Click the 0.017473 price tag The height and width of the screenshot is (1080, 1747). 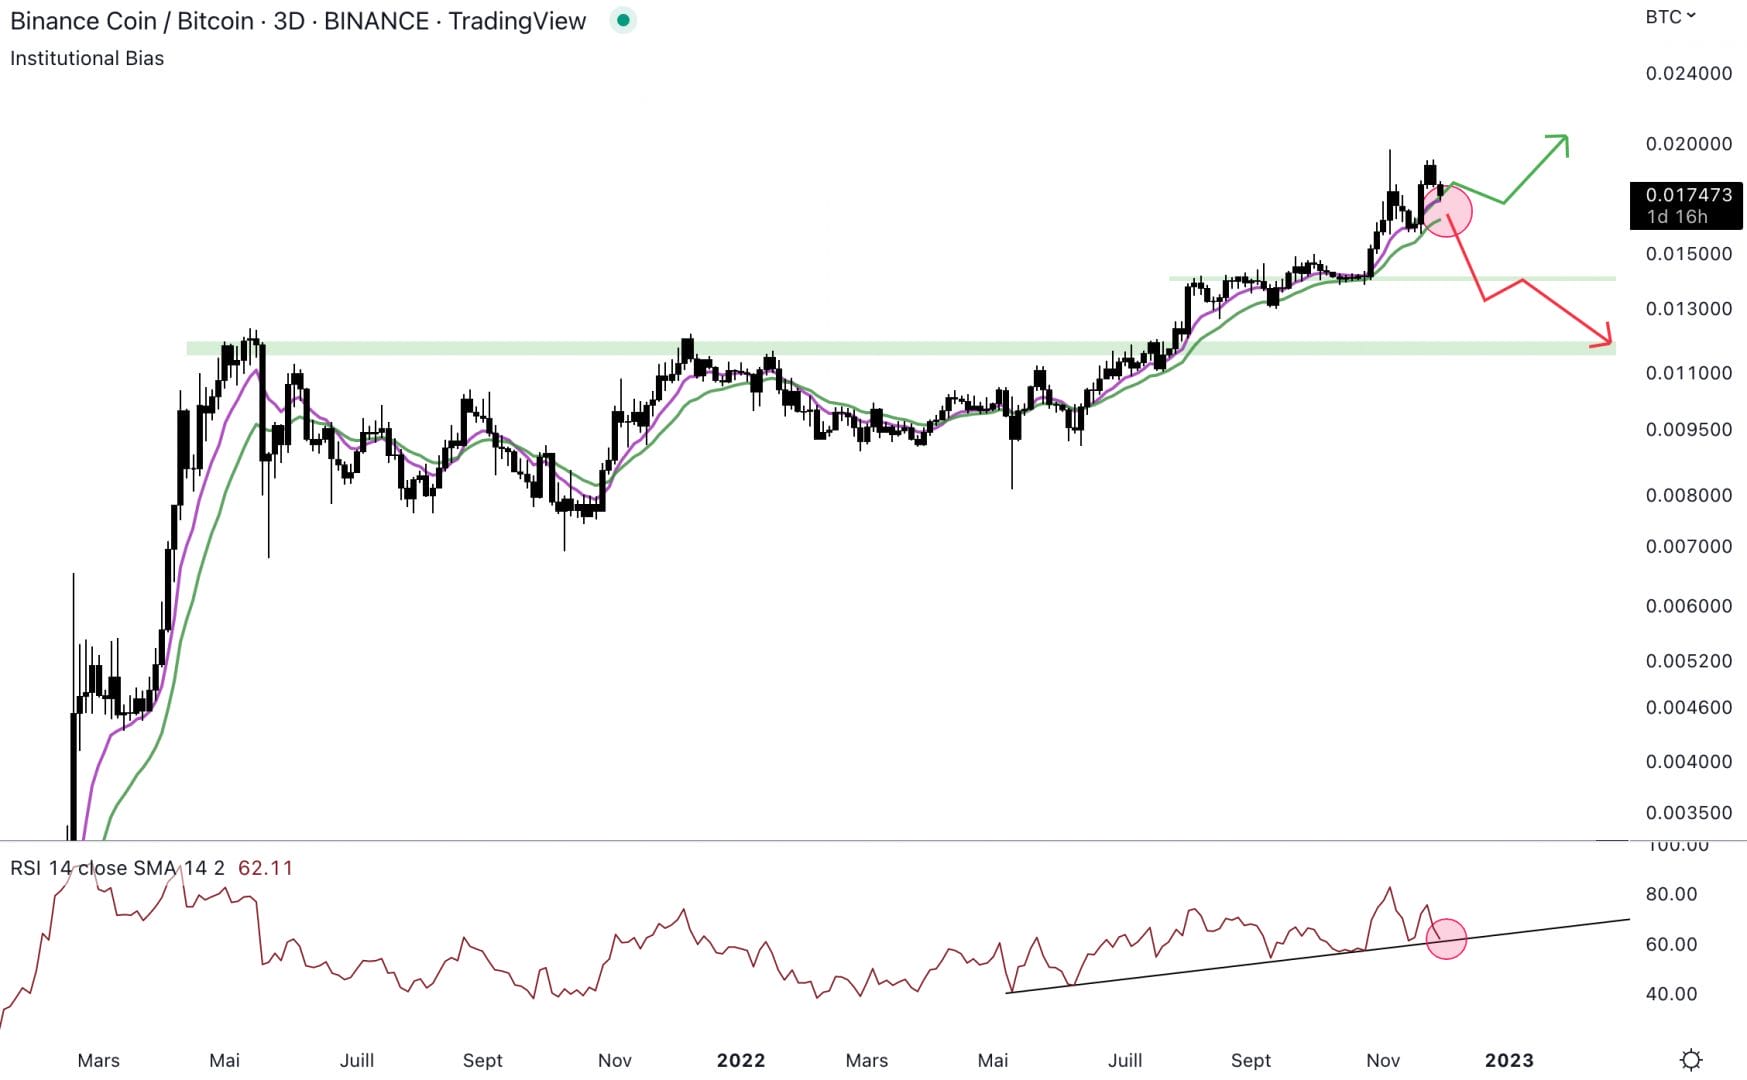1684,196
